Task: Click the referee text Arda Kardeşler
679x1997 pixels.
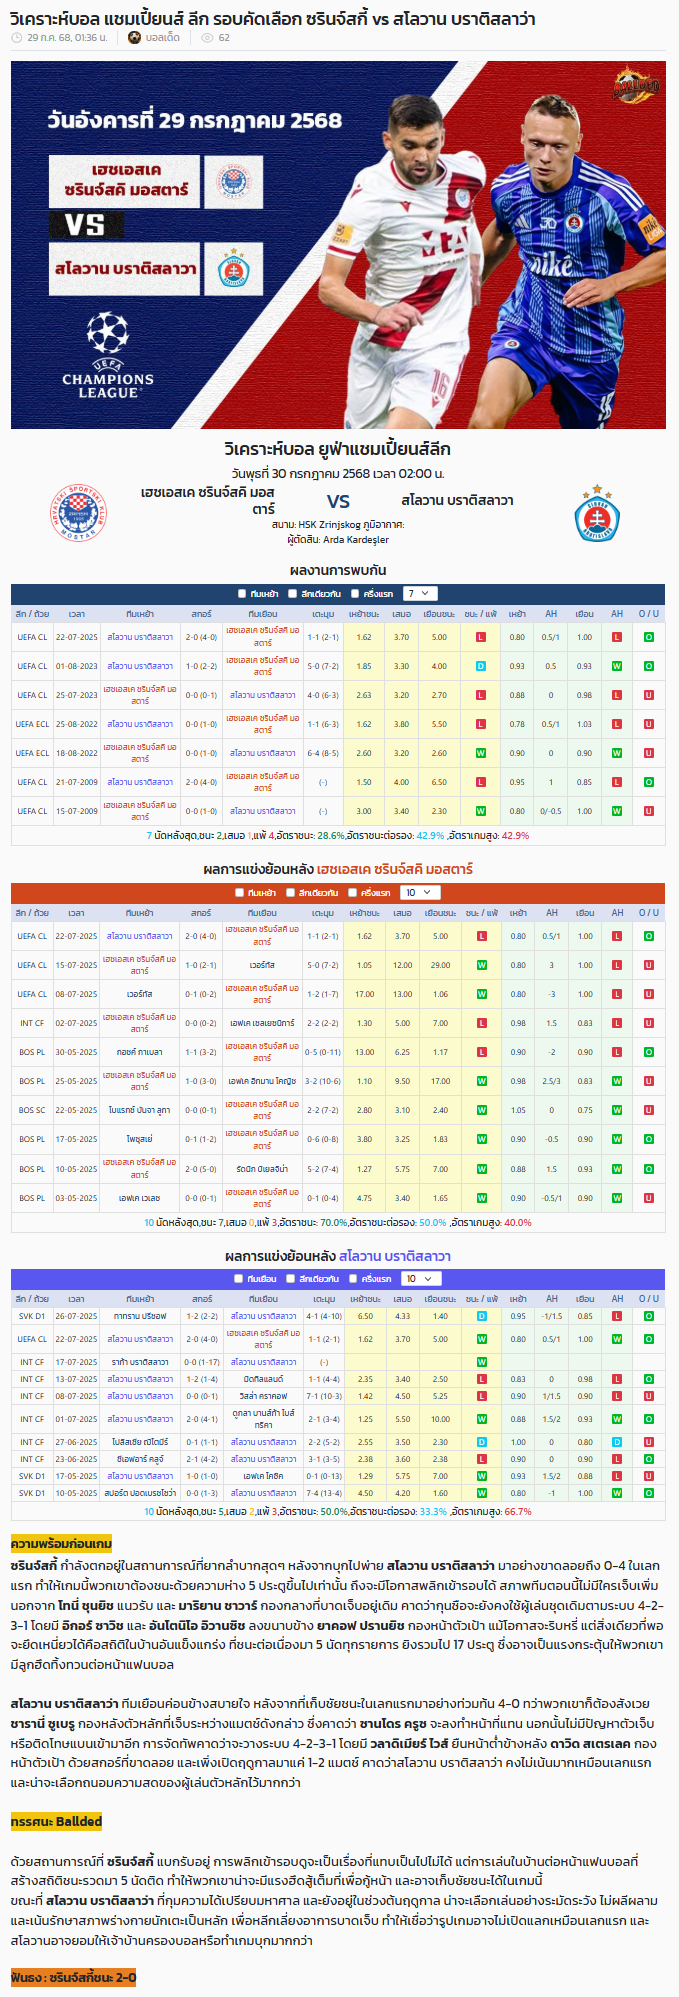Action: pyautogui.click(x=356, y=540)
